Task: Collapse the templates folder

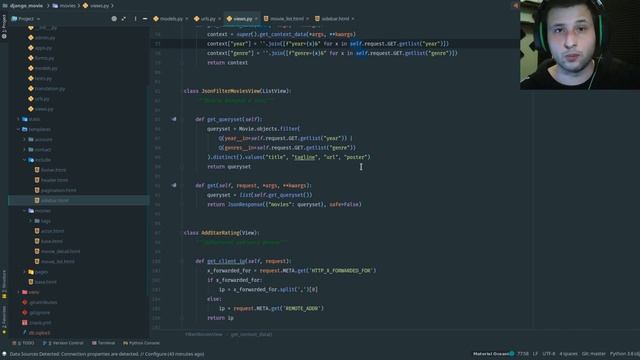Action: (x=18, y=129)
